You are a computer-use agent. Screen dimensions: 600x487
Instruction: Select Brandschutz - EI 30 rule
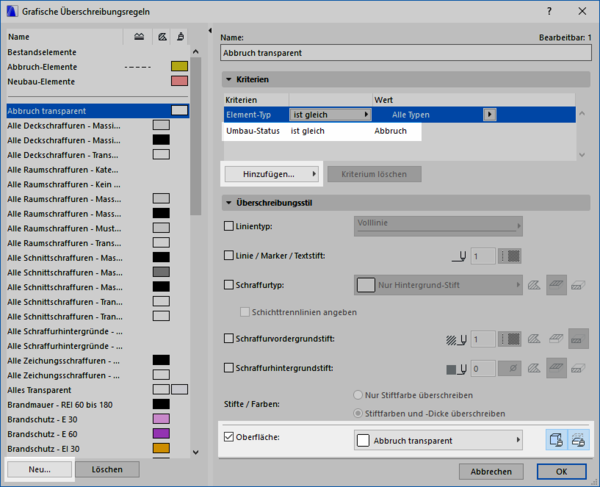pyautogui.click(x=98, y=449)
